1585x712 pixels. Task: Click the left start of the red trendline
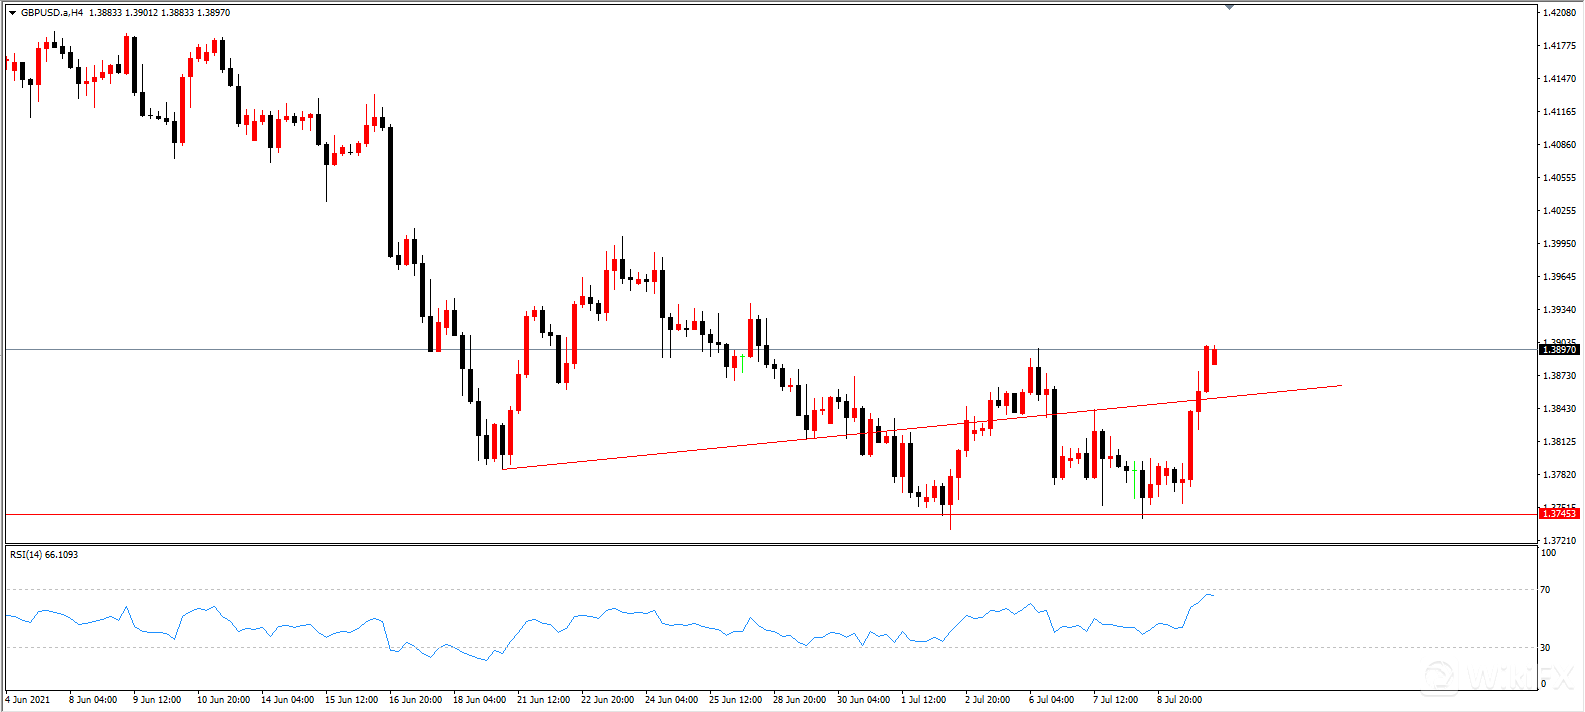click(x=504, y=468)
